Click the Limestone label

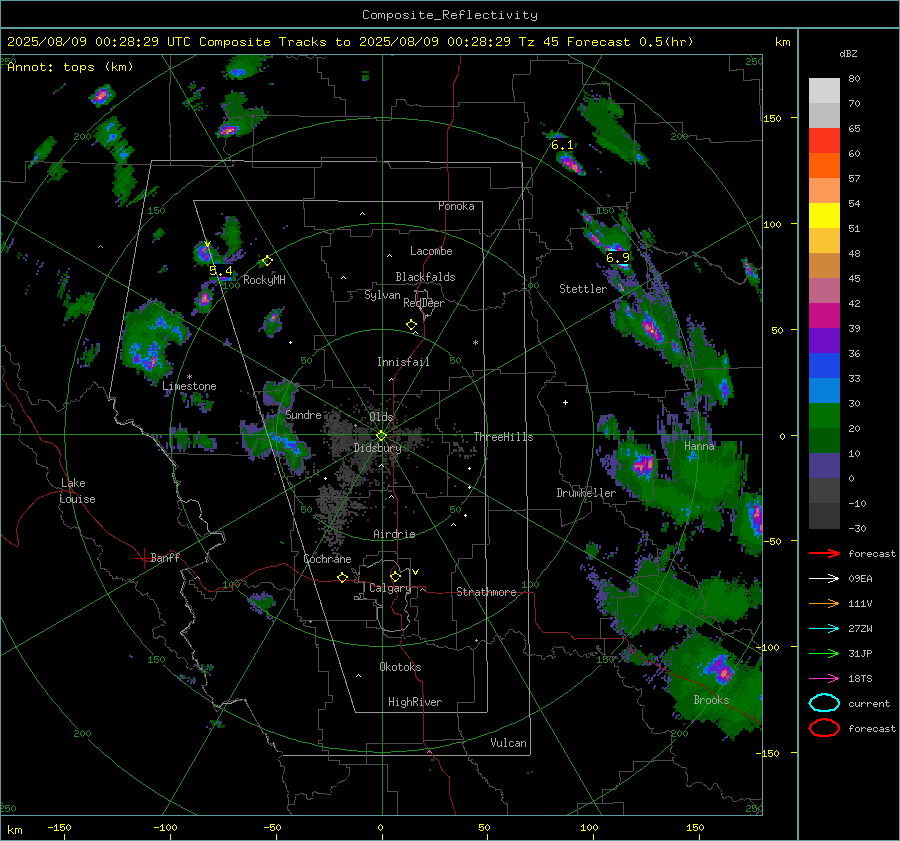pos(189,386)
